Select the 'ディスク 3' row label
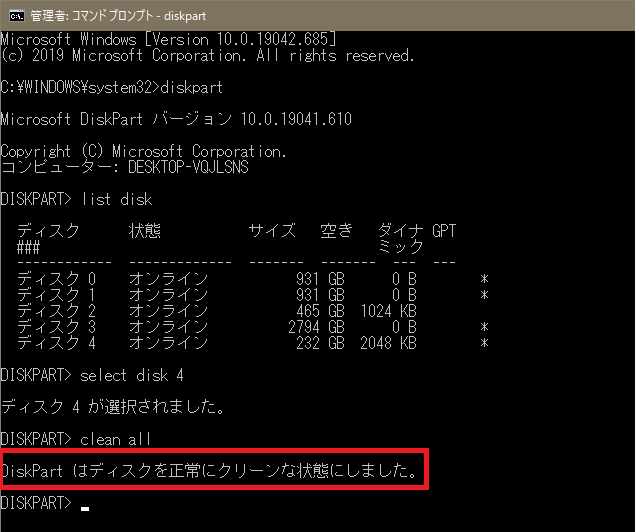This screenshot has height=532, width=635. (56, 327)
